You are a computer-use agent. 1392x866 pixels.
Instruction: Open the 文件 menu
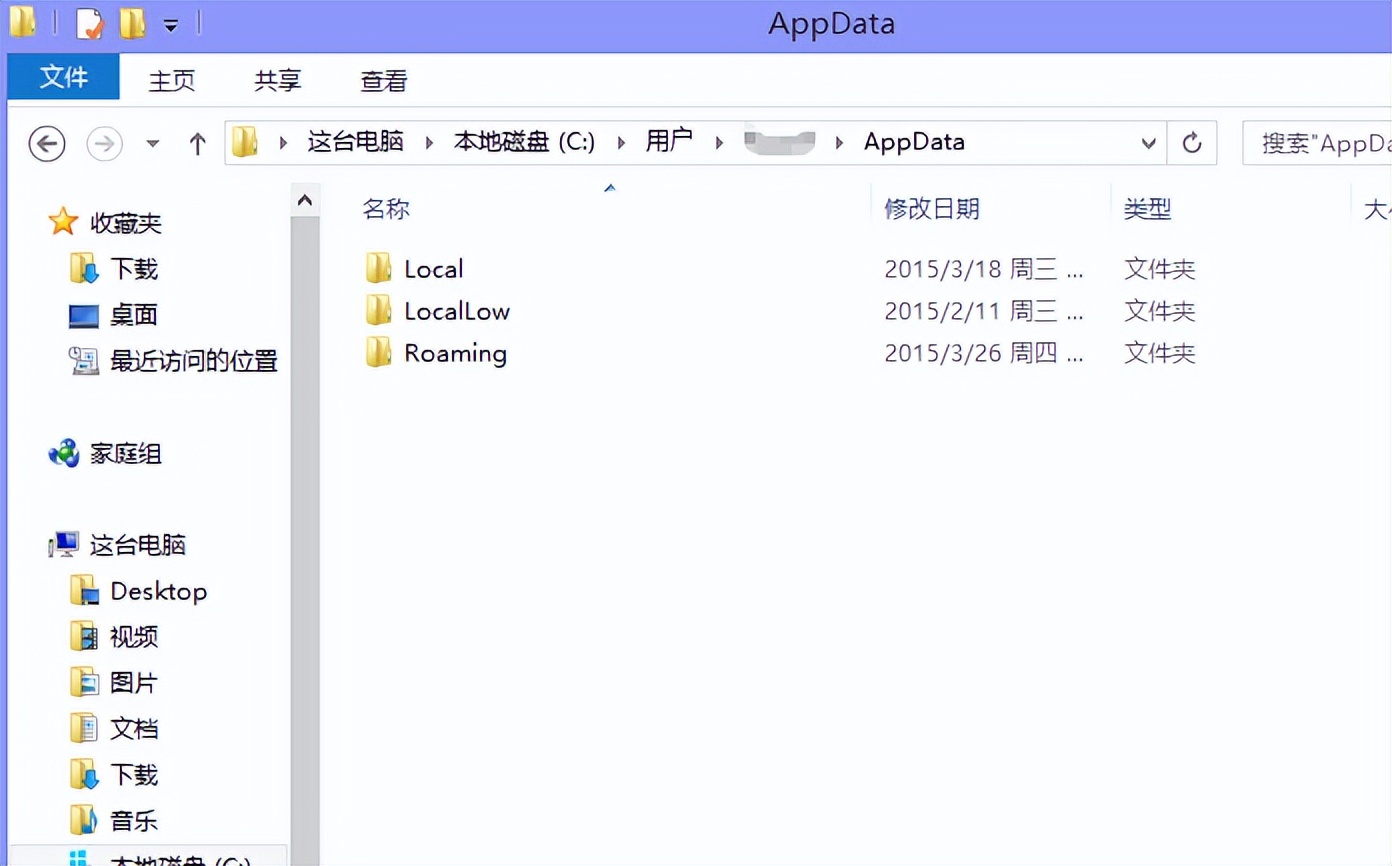tap(63, 77)
